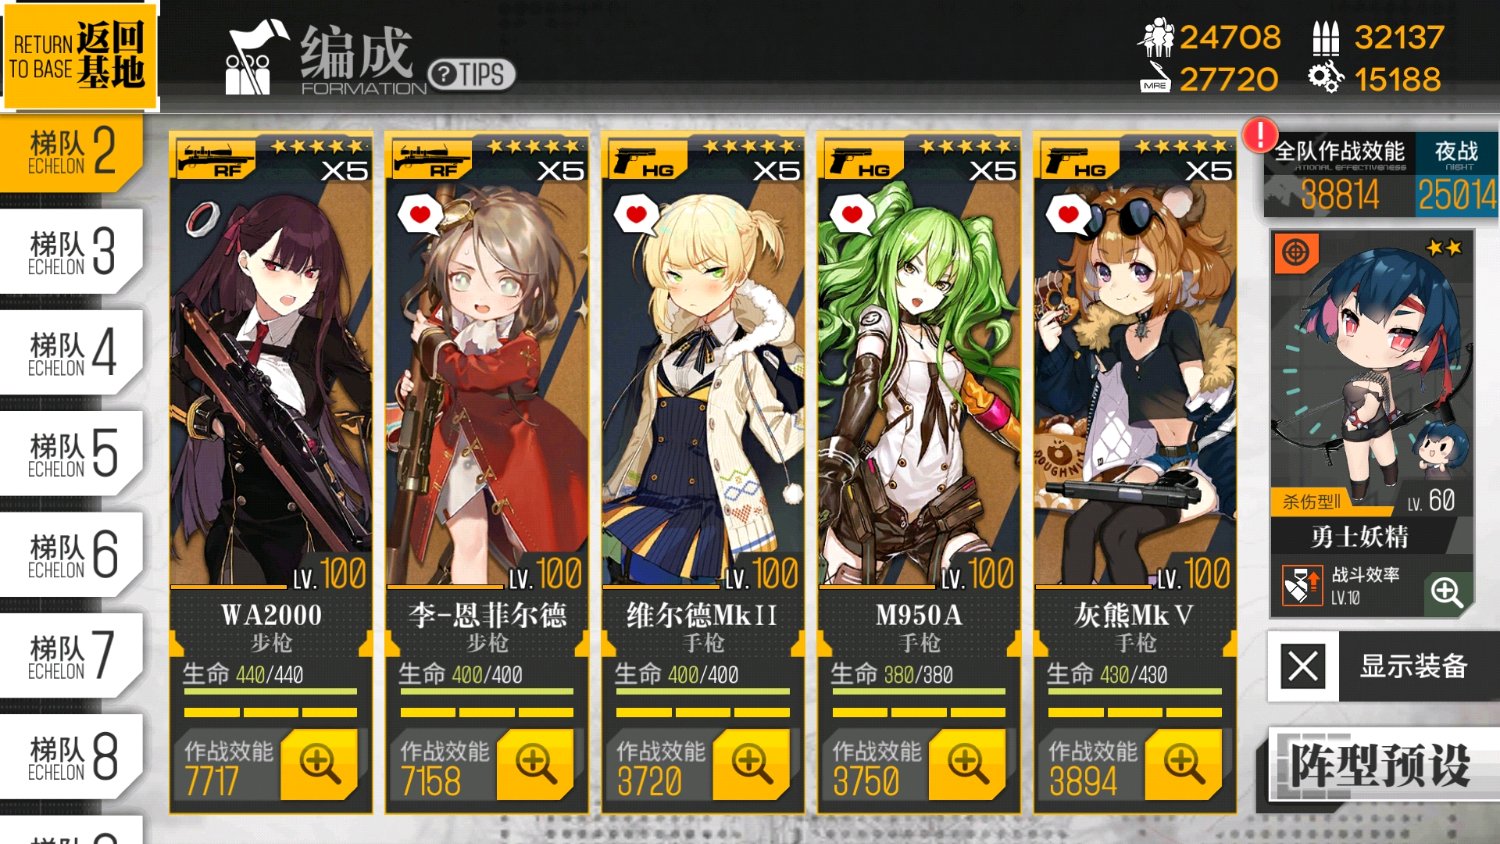Viewport: 1500px width, 844px height.
Task: Open M950A combat effectiveness magnifier
Action: pos(967,764)
